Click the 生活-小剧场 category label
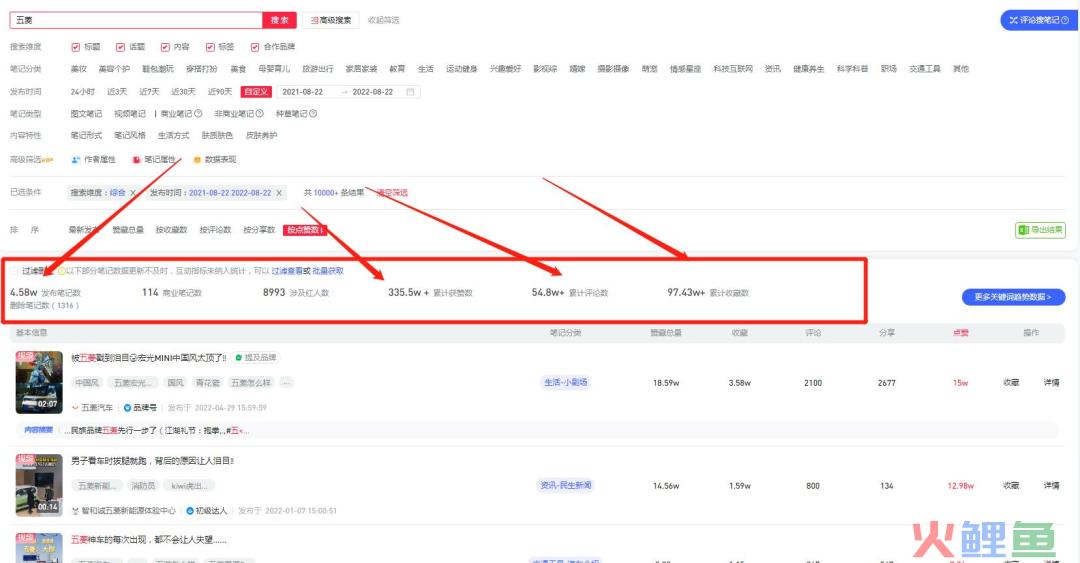This screenshot has height=563, width=1080. (x=565, y=382)
